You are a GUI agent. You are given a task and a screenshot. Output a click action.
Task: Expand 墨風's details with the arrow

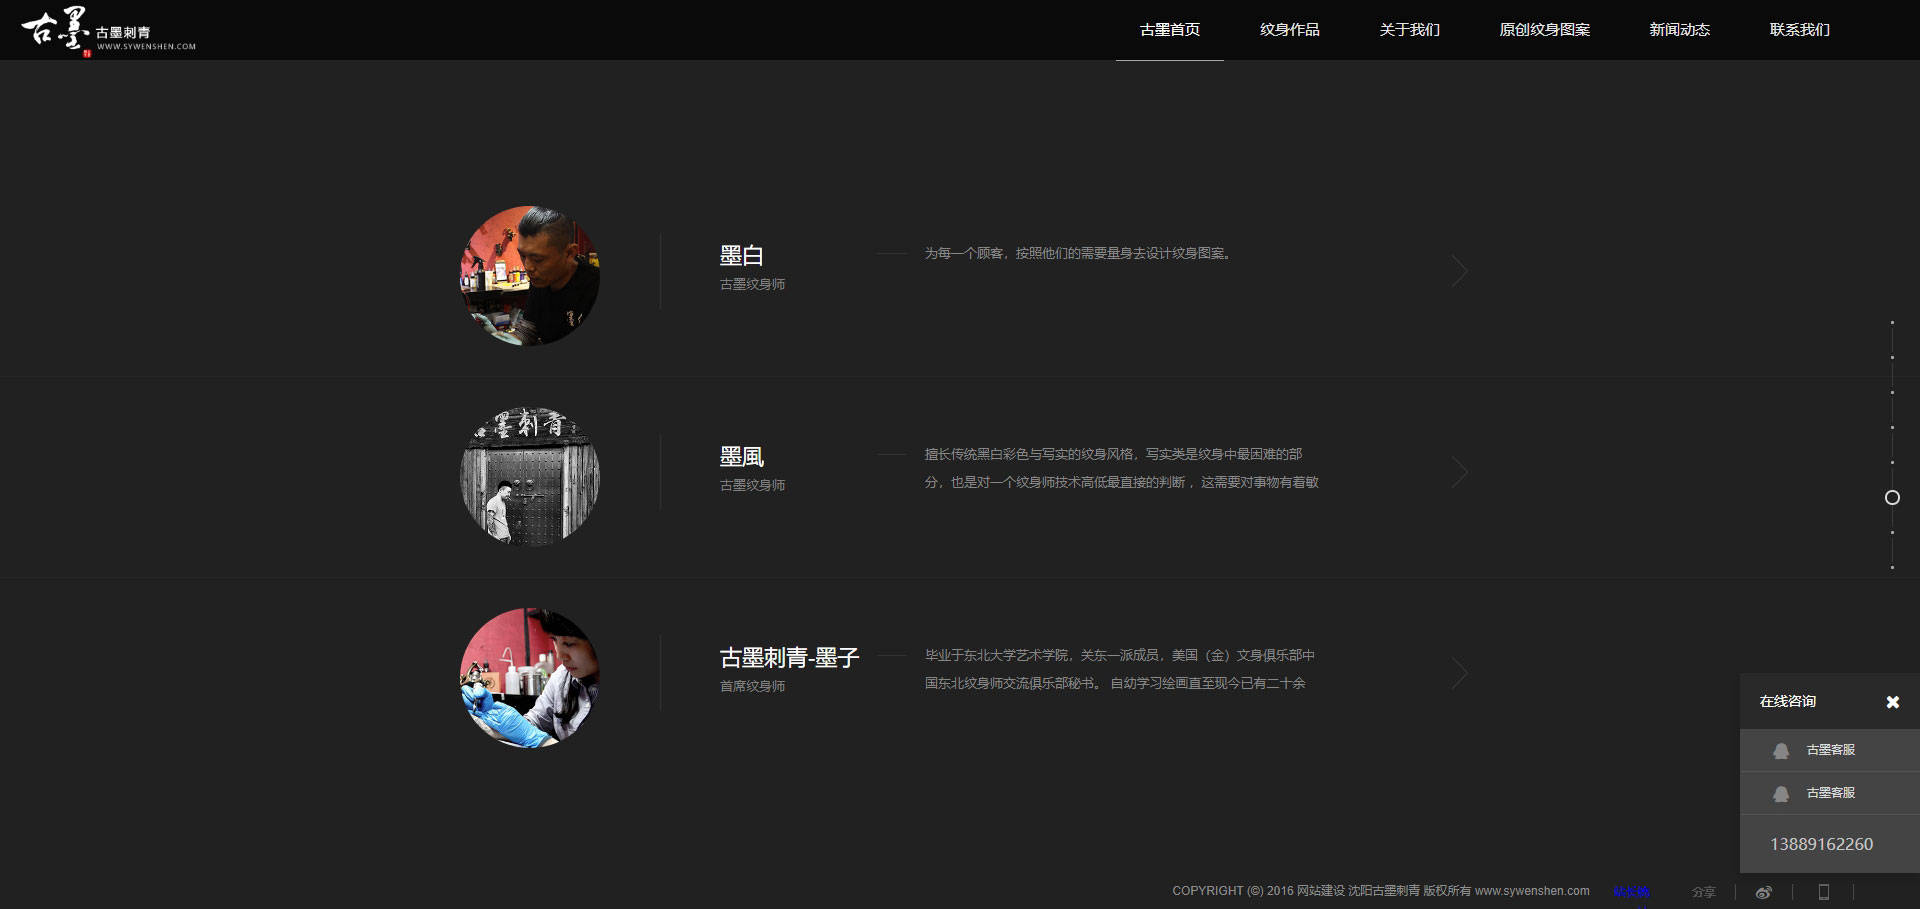pos(1460,472)
